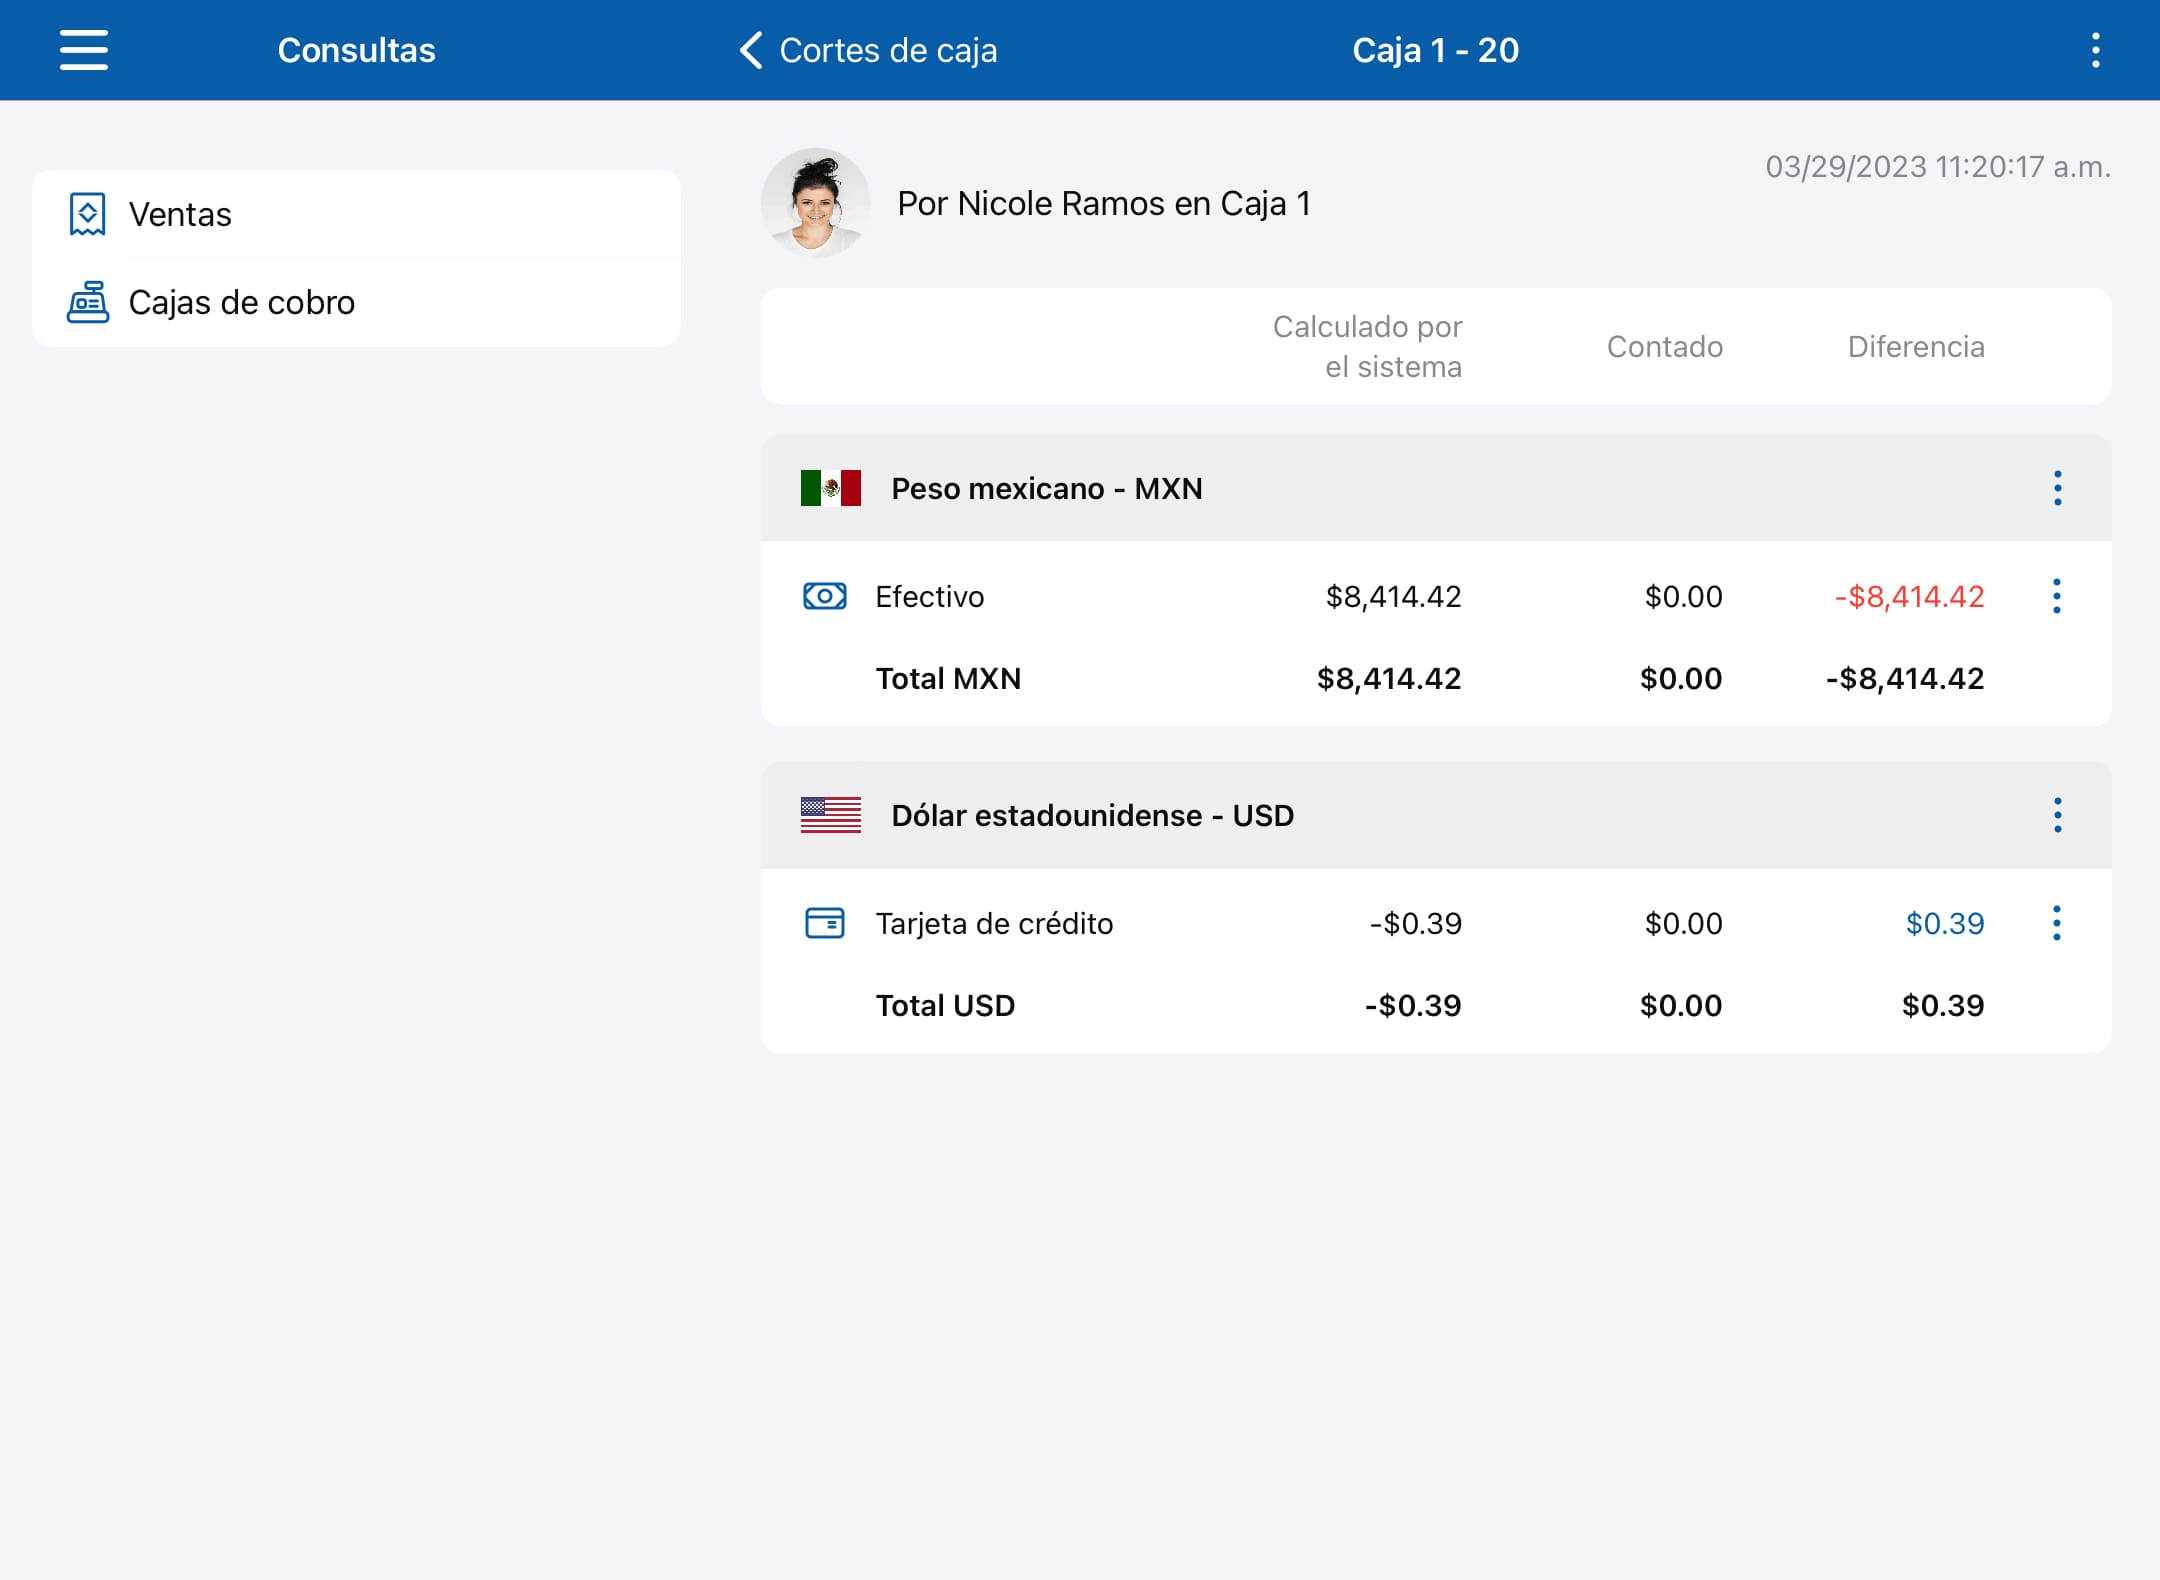This screenshot has height=1580, width=2160.
Task: Open options for Tarjeta de crédito row
Action: click(2057, 923)
